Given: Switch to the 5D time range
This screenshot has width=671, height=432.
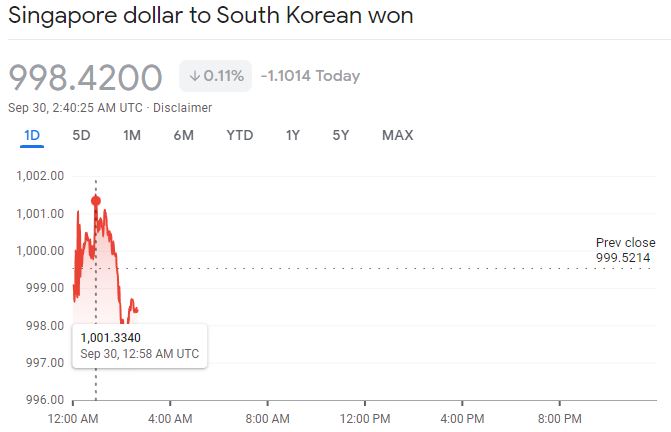Looking at the screenshot, I should click(81, 136).
